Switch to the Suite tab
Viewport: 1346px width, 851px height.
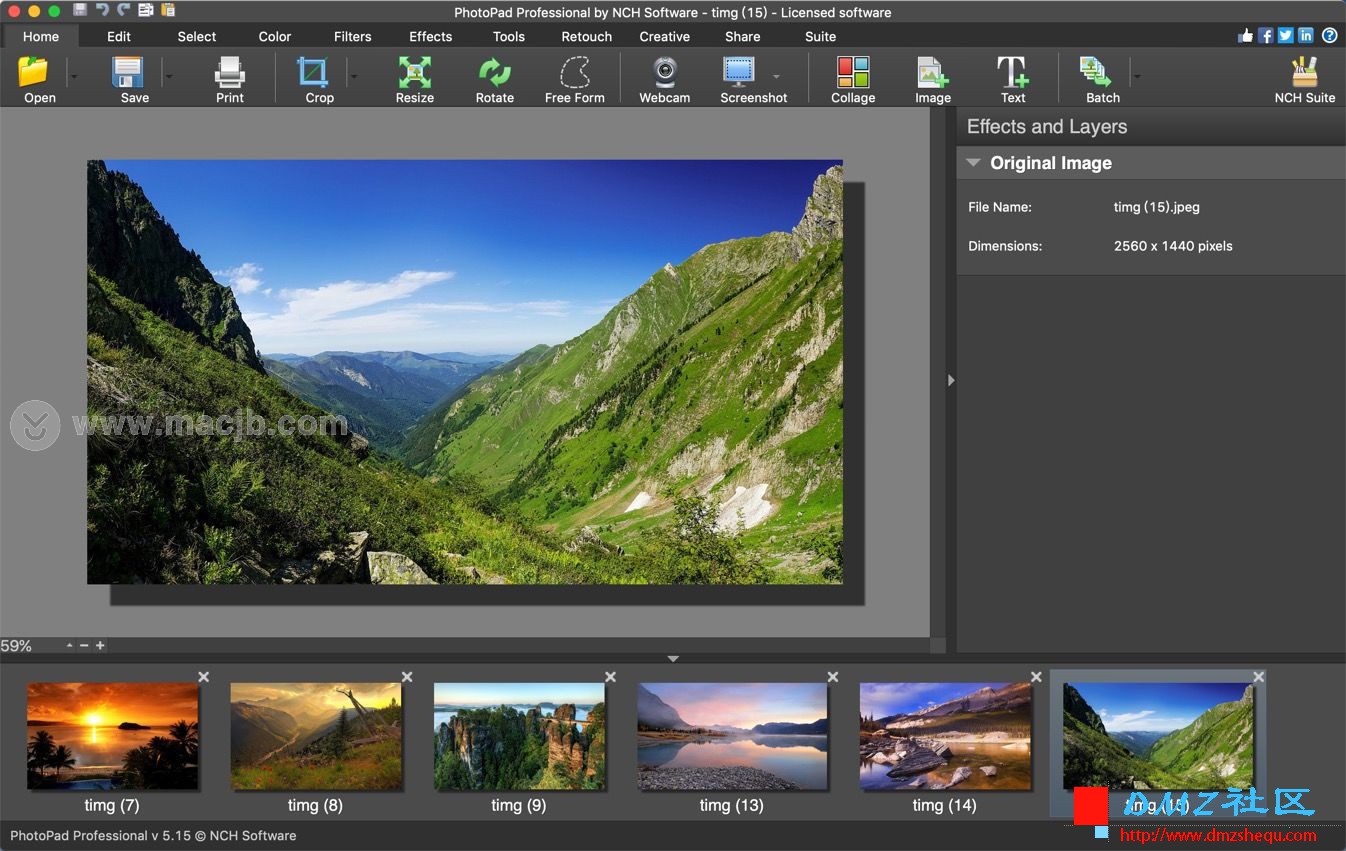[x=821, y=36]
